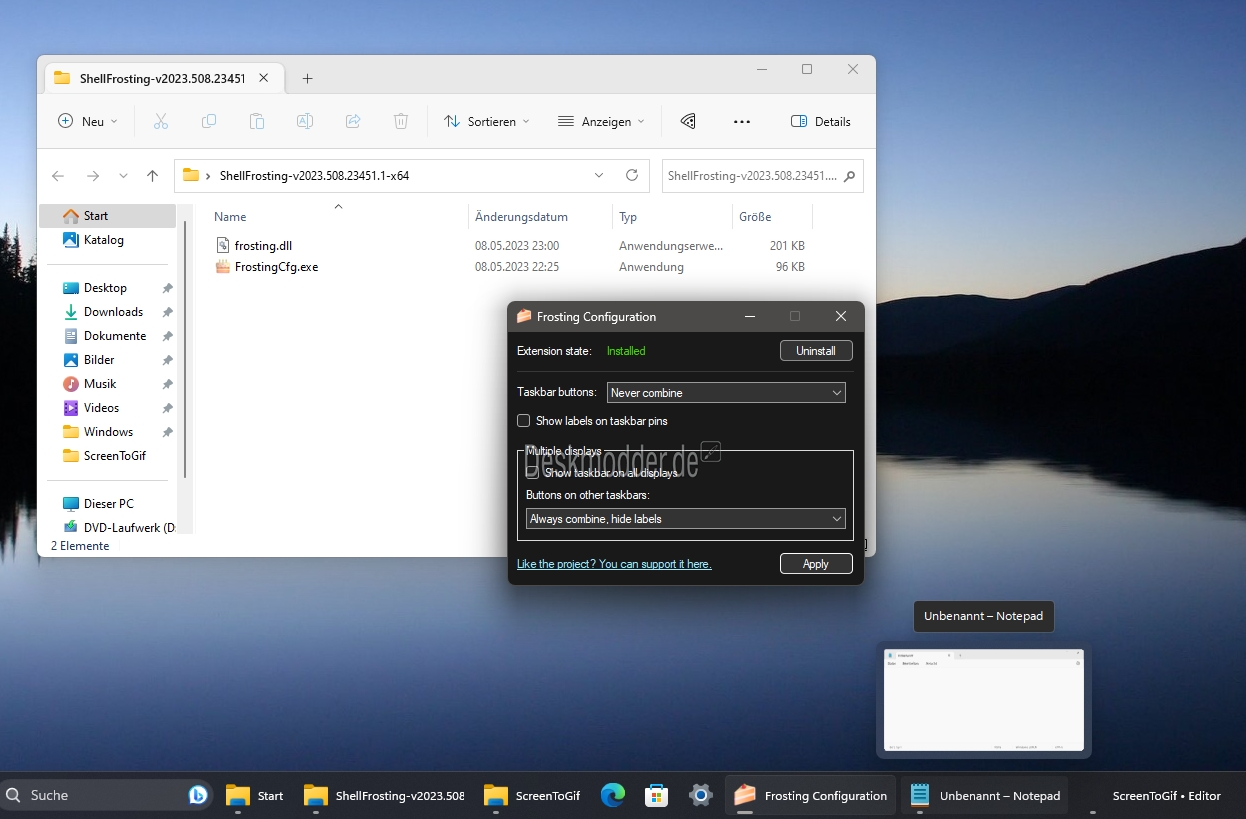This screenshot has width=1246, height=819.
Task: Open the three-dots More options menu
Action: [x=741, y=121]
